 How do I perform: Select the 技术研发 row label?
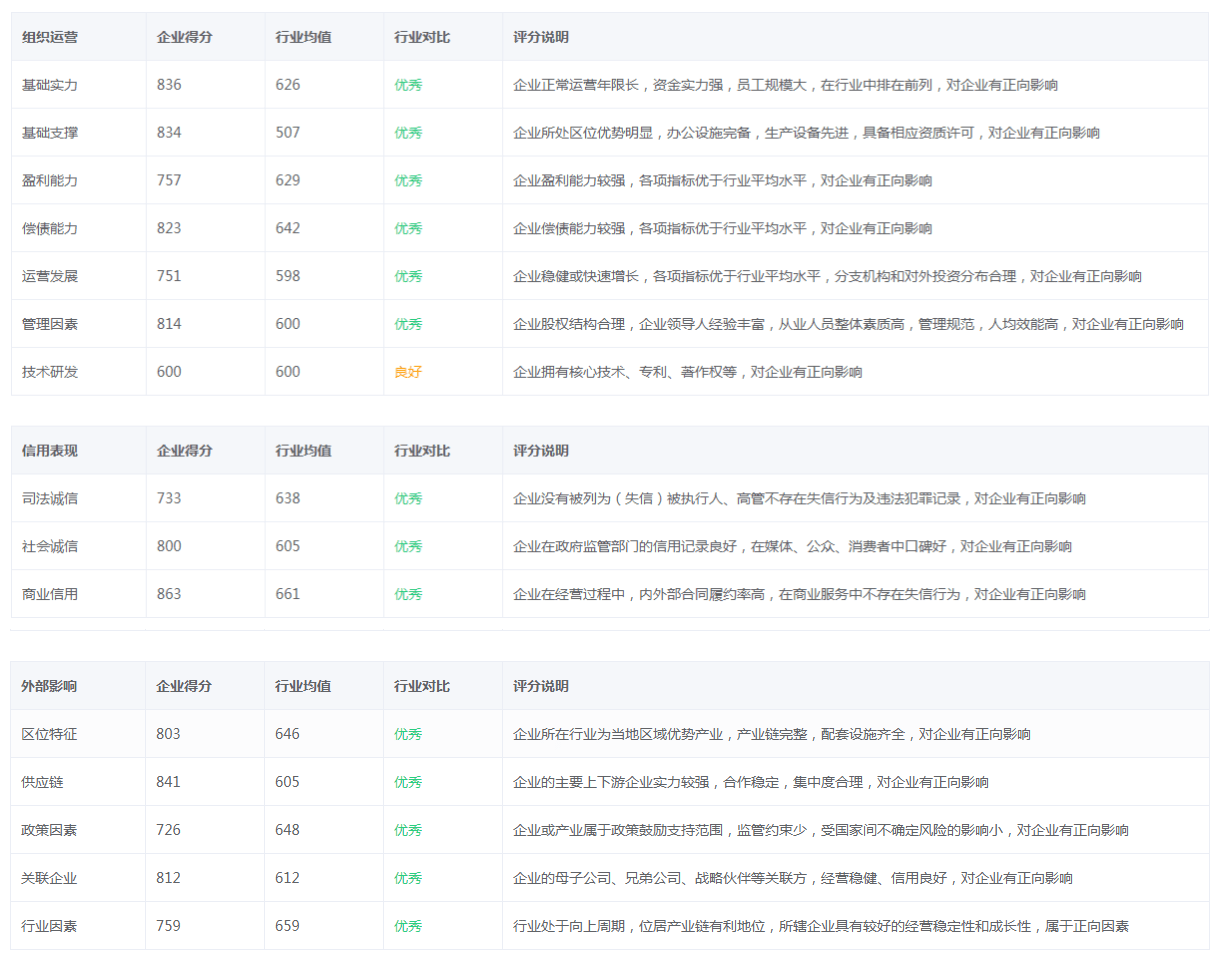(x=50, y=373)
